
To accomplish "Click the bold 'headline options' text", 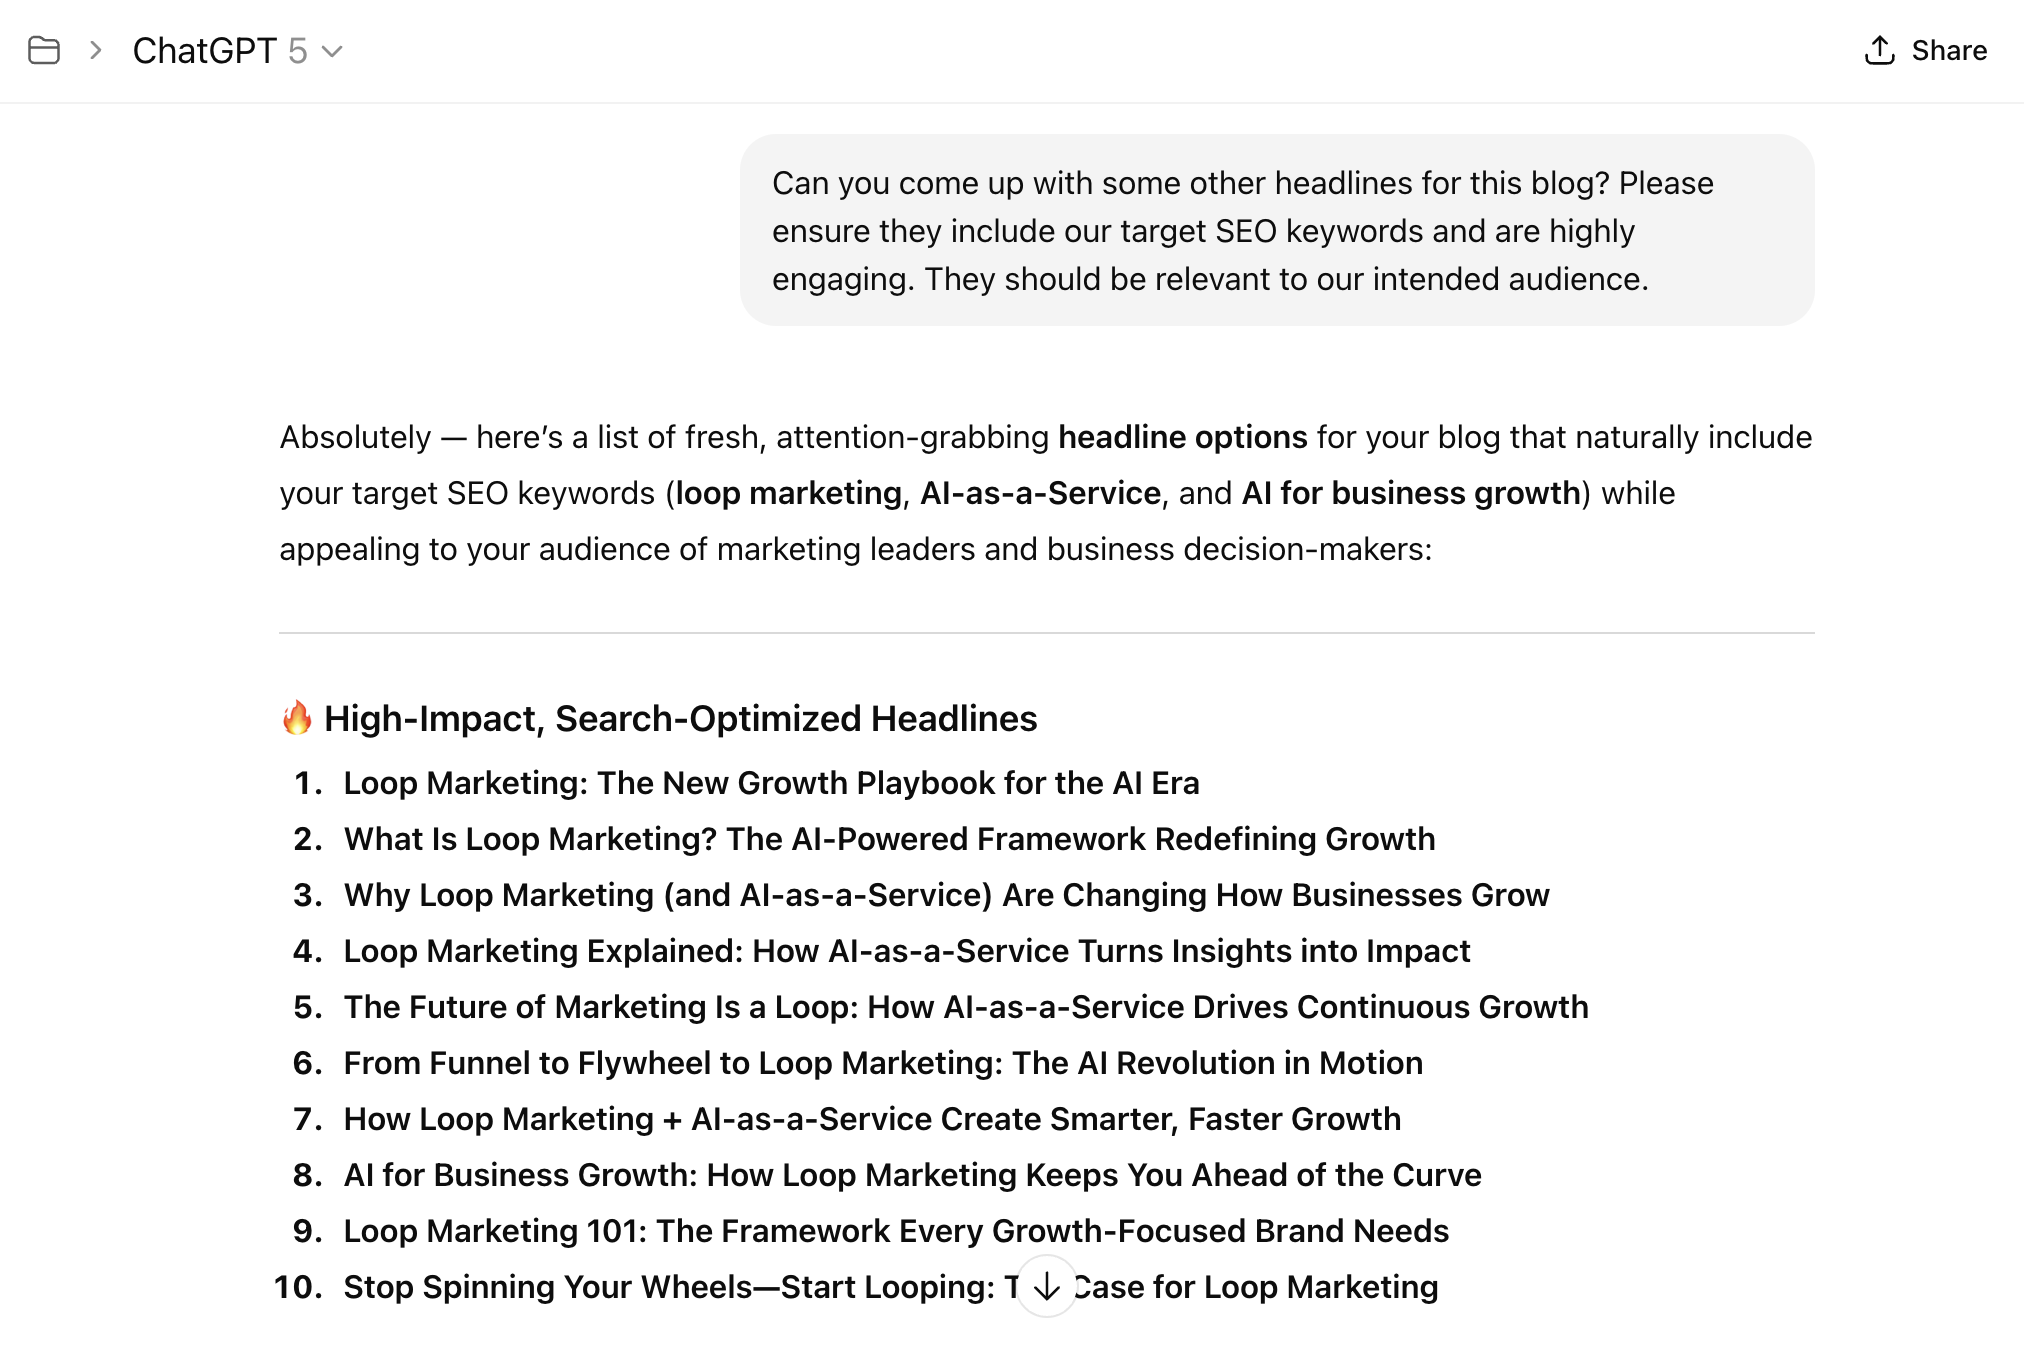I will coord(1182,437).
